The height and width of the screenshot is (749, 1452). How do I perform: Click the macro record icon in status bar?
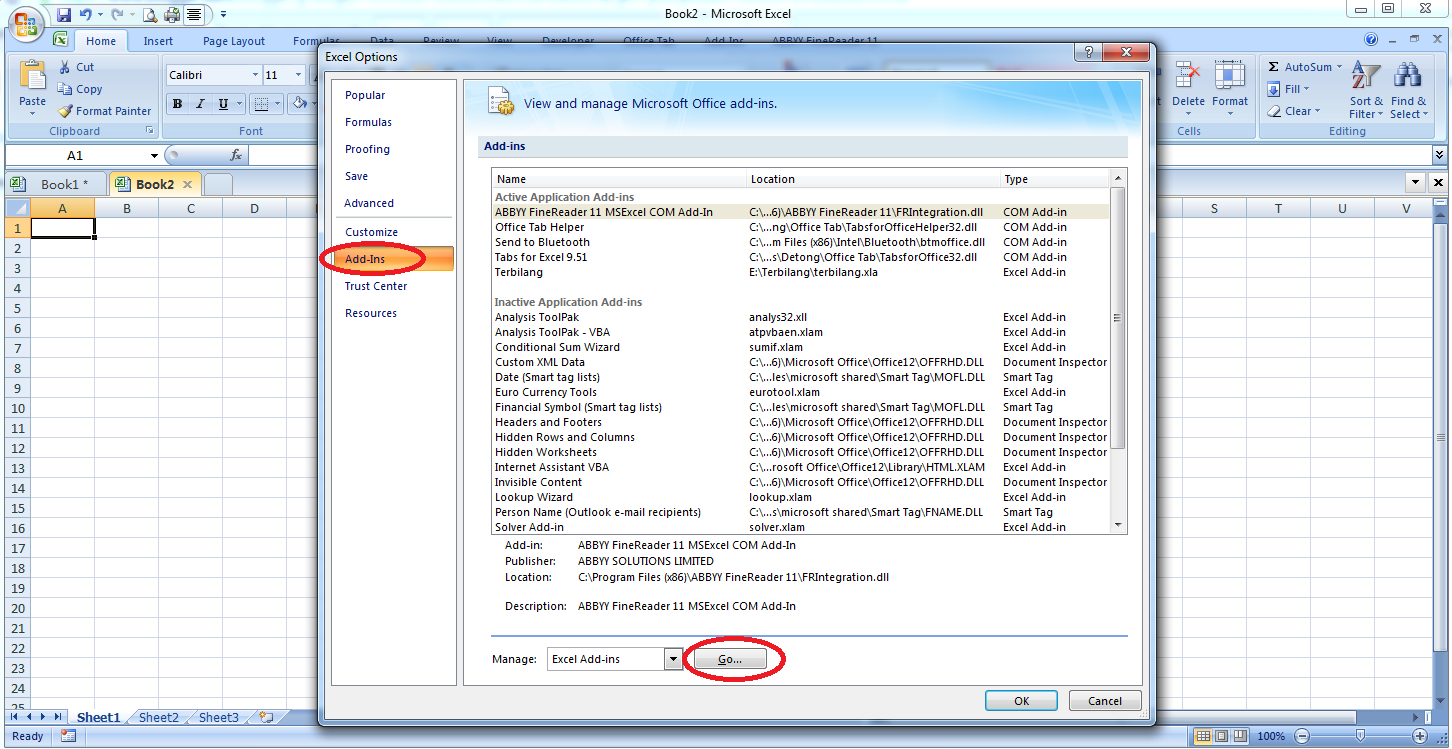click(x=68, y=736)
